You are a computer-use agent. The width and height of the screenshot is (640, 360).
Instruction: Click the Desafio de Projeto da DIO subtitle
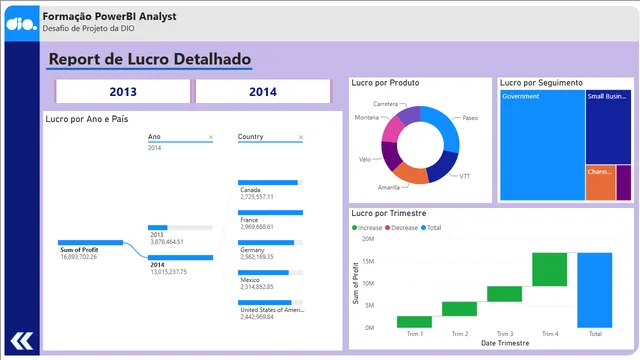point(88,28)
